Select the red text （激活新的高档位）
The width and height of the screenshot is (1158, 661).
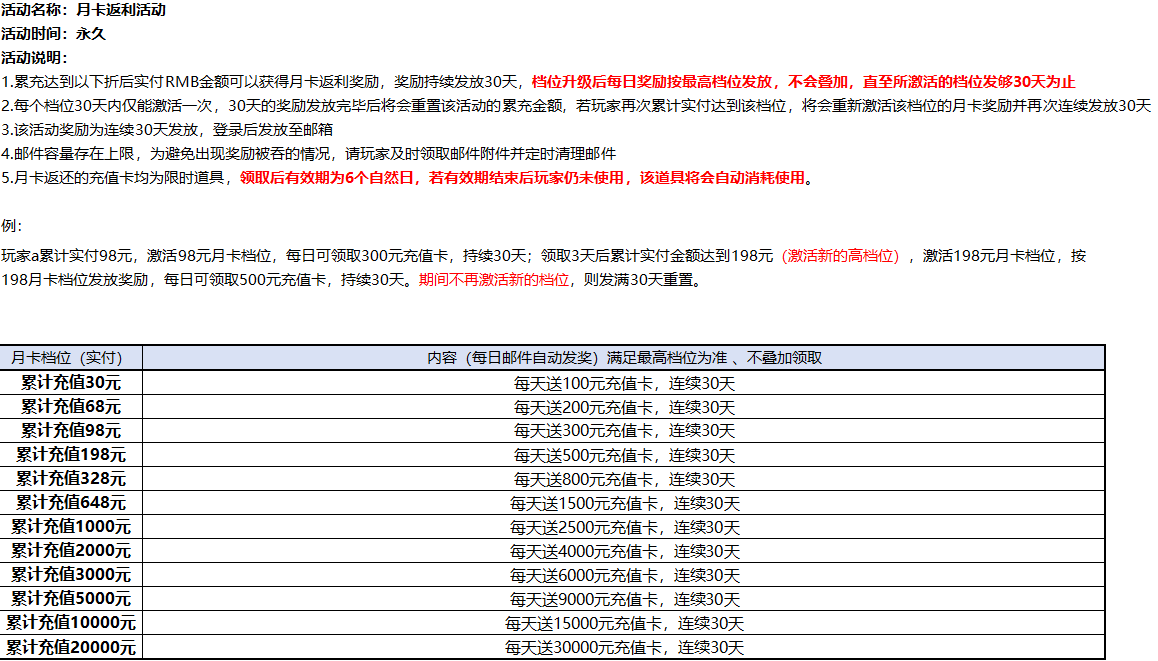(843, 256)
